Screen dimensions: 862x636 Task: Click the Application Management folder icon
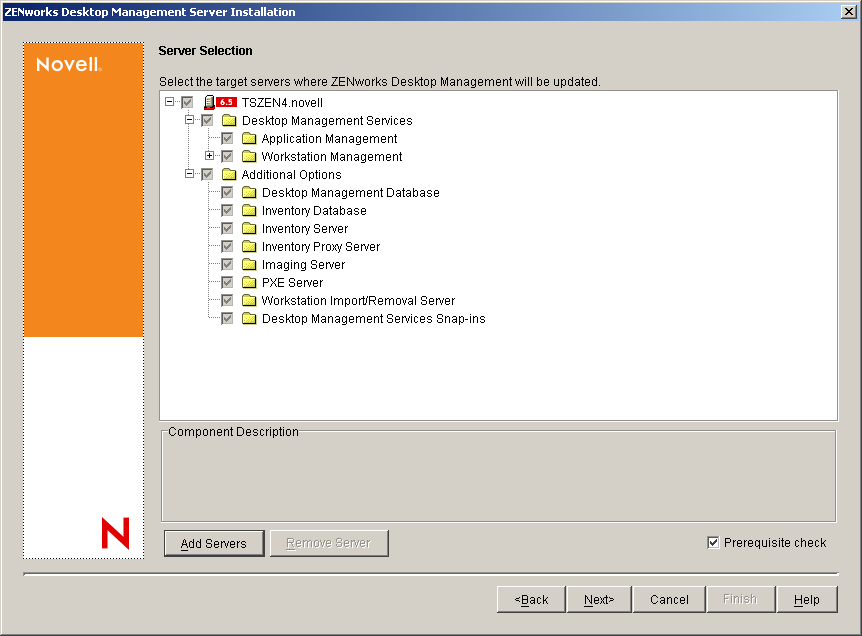[249, 139]
